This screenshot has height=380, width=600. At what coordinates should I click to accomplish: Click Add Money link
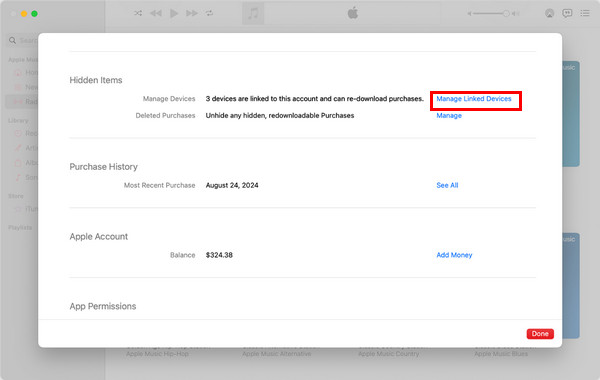pos(454,255)
